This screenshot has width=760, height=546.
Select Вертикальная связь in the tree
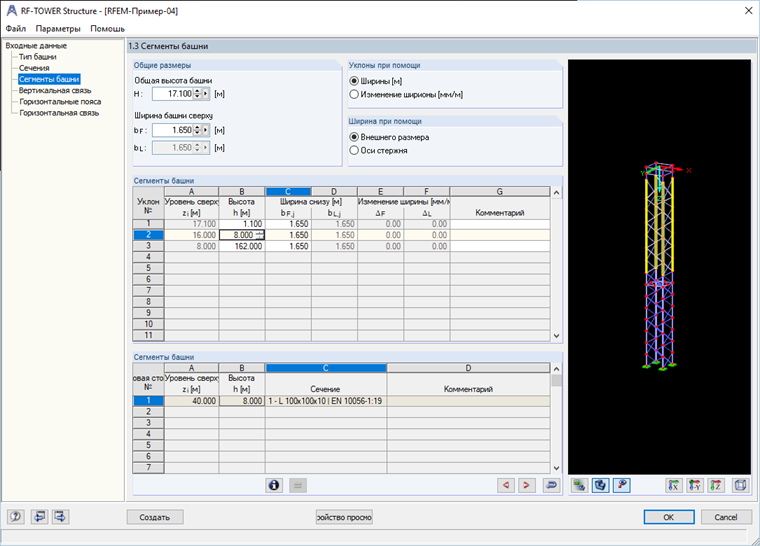55,91
